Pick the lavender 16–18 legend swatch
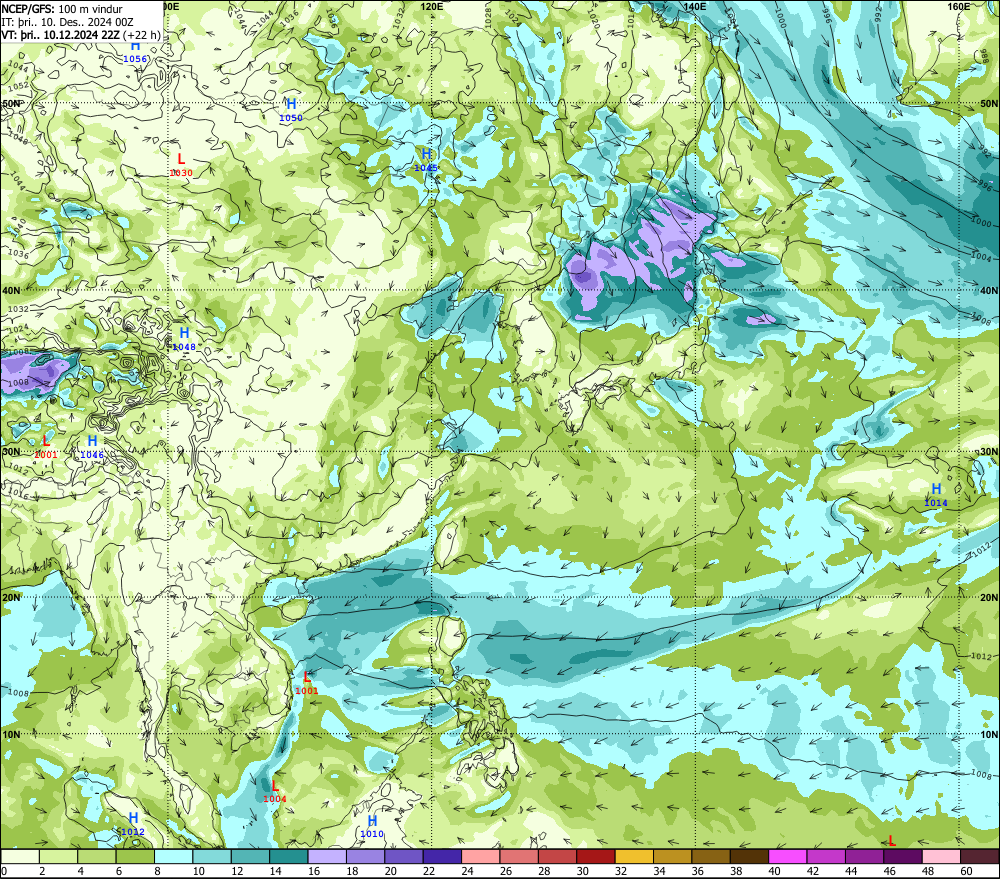The width and height of the screenshot is (1000, 879). tap(327, 856)
